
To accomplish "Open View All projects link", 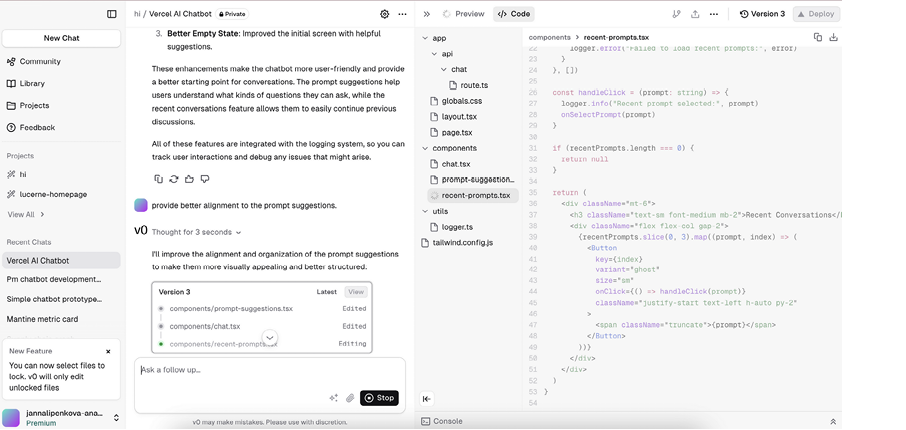I will (x=26, y=214).
